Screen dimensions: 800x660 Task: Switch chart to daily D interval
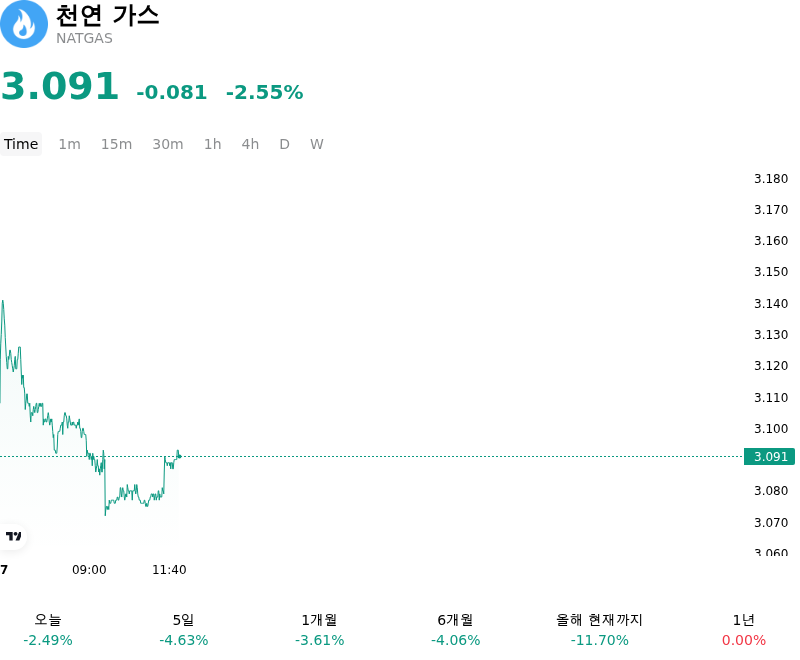click(x=284, y=144)
